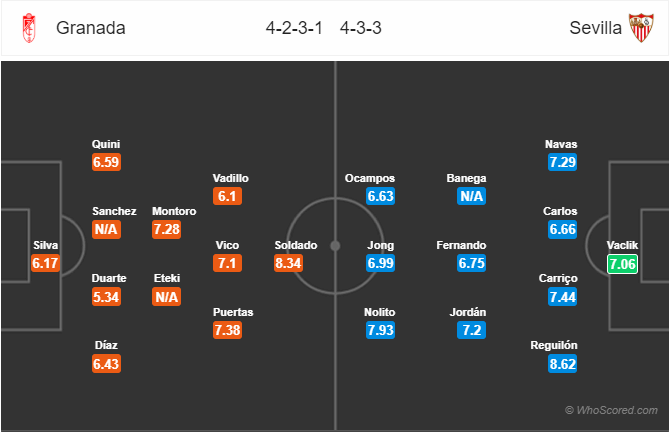Viewport: 670px width, 432px height.
Task: Click the WhoScored.com watermark
Action: click(x=611, y=410)
